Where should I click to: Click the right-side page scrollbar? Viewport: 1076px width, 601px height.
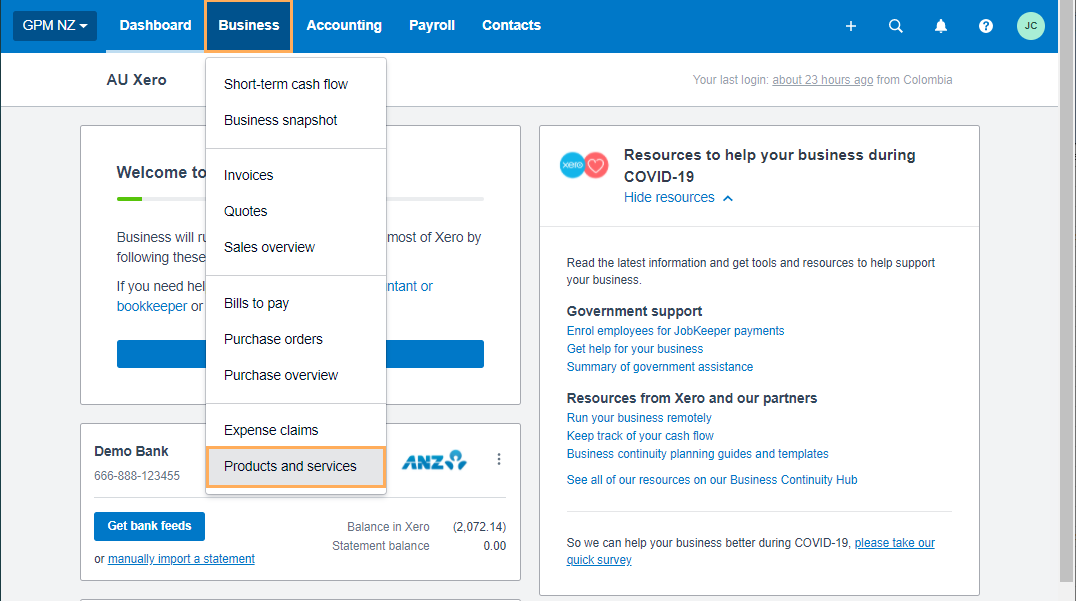coord(1064,300)
